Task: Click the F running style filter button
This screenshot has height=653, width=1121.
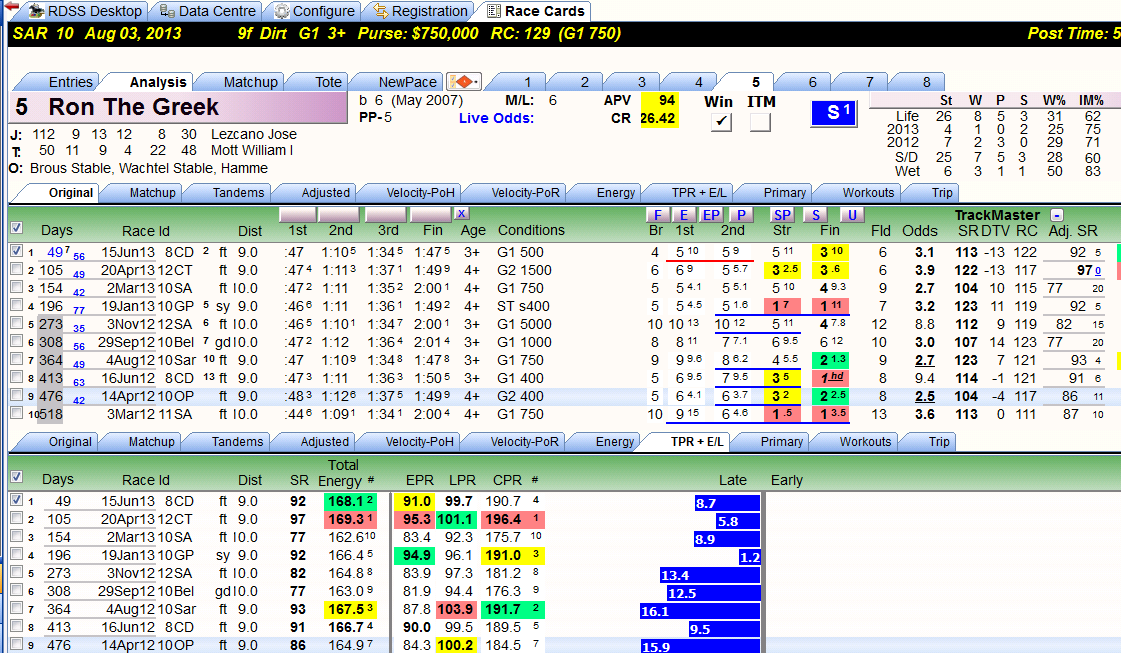Action: [657, 215]
